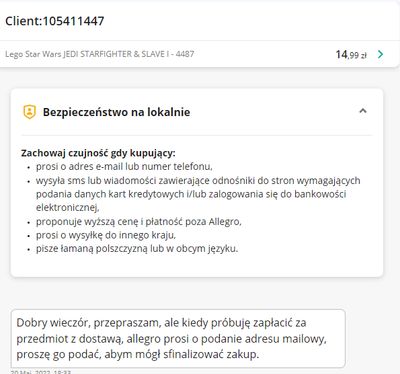Click bullet 'prosi o wysyłkę do innego kraju'
The image size is (400, 374).
[x=106, y=235]
